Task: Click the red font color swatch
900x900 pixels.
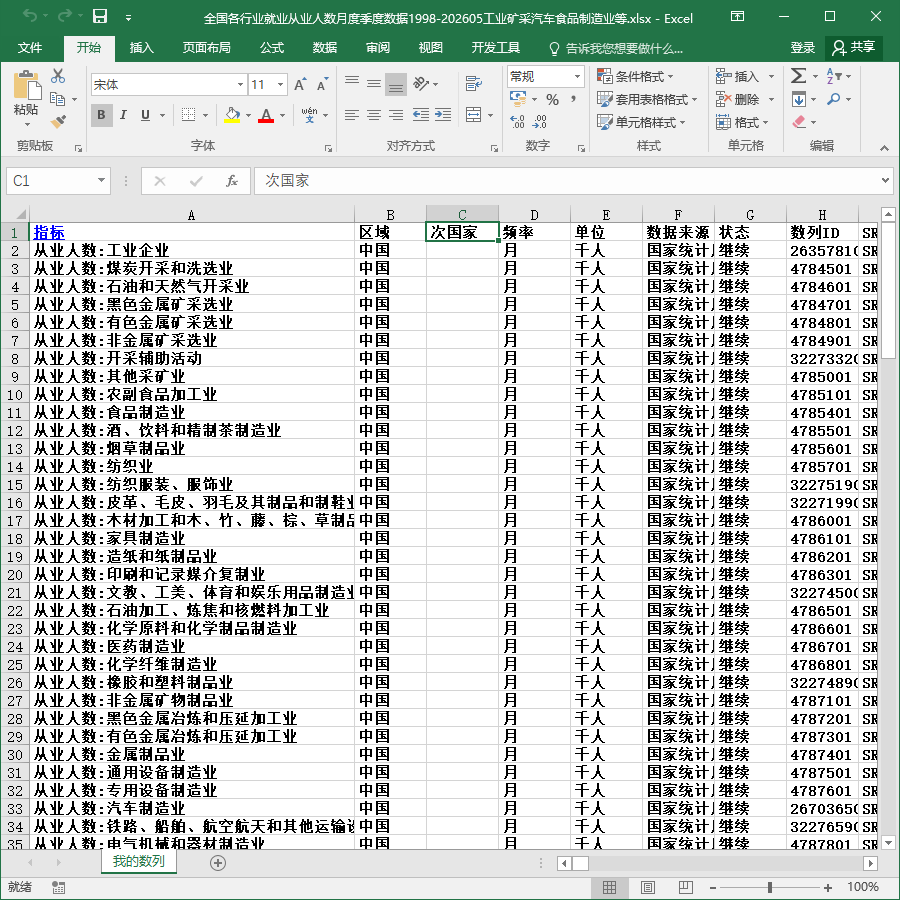Action: [266, 115]
